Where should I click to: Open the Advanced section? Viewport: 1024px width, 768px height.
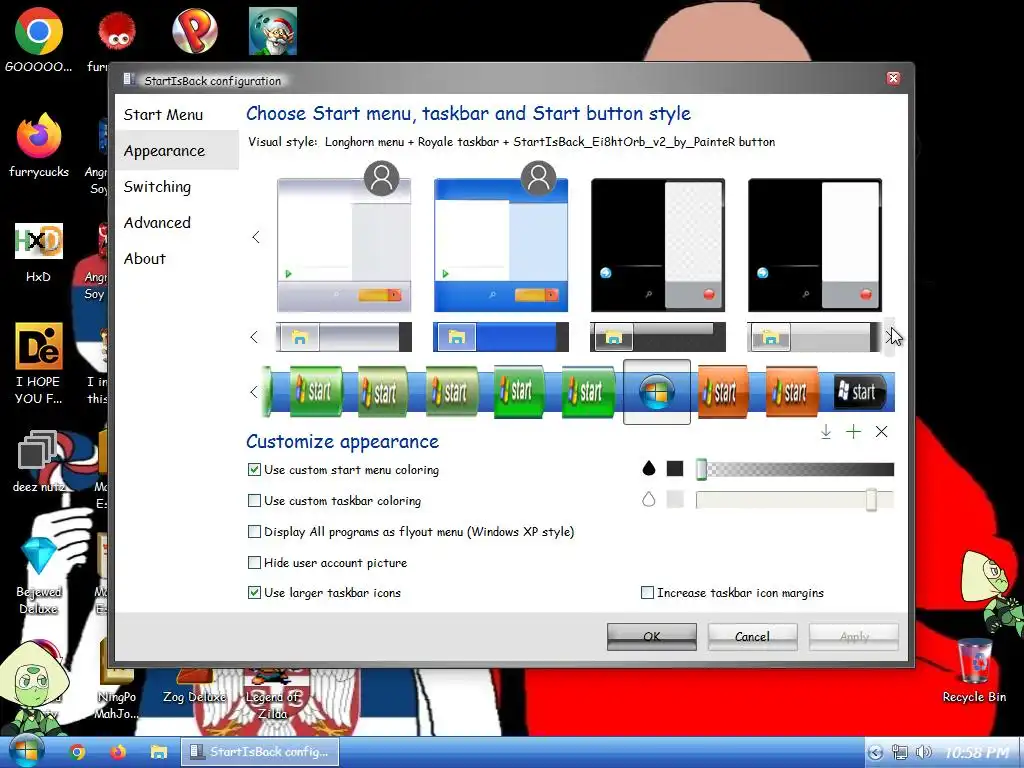(157, 223)
